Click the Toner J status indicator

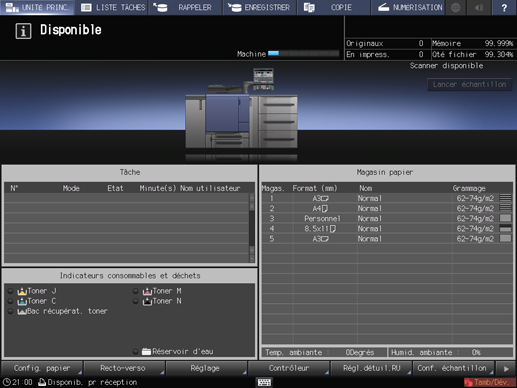pos(10,291)
